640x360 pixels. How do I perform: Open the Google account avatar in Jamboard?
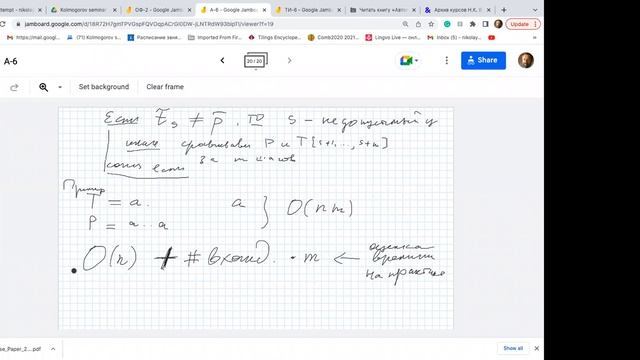click(x=526, y=60)
